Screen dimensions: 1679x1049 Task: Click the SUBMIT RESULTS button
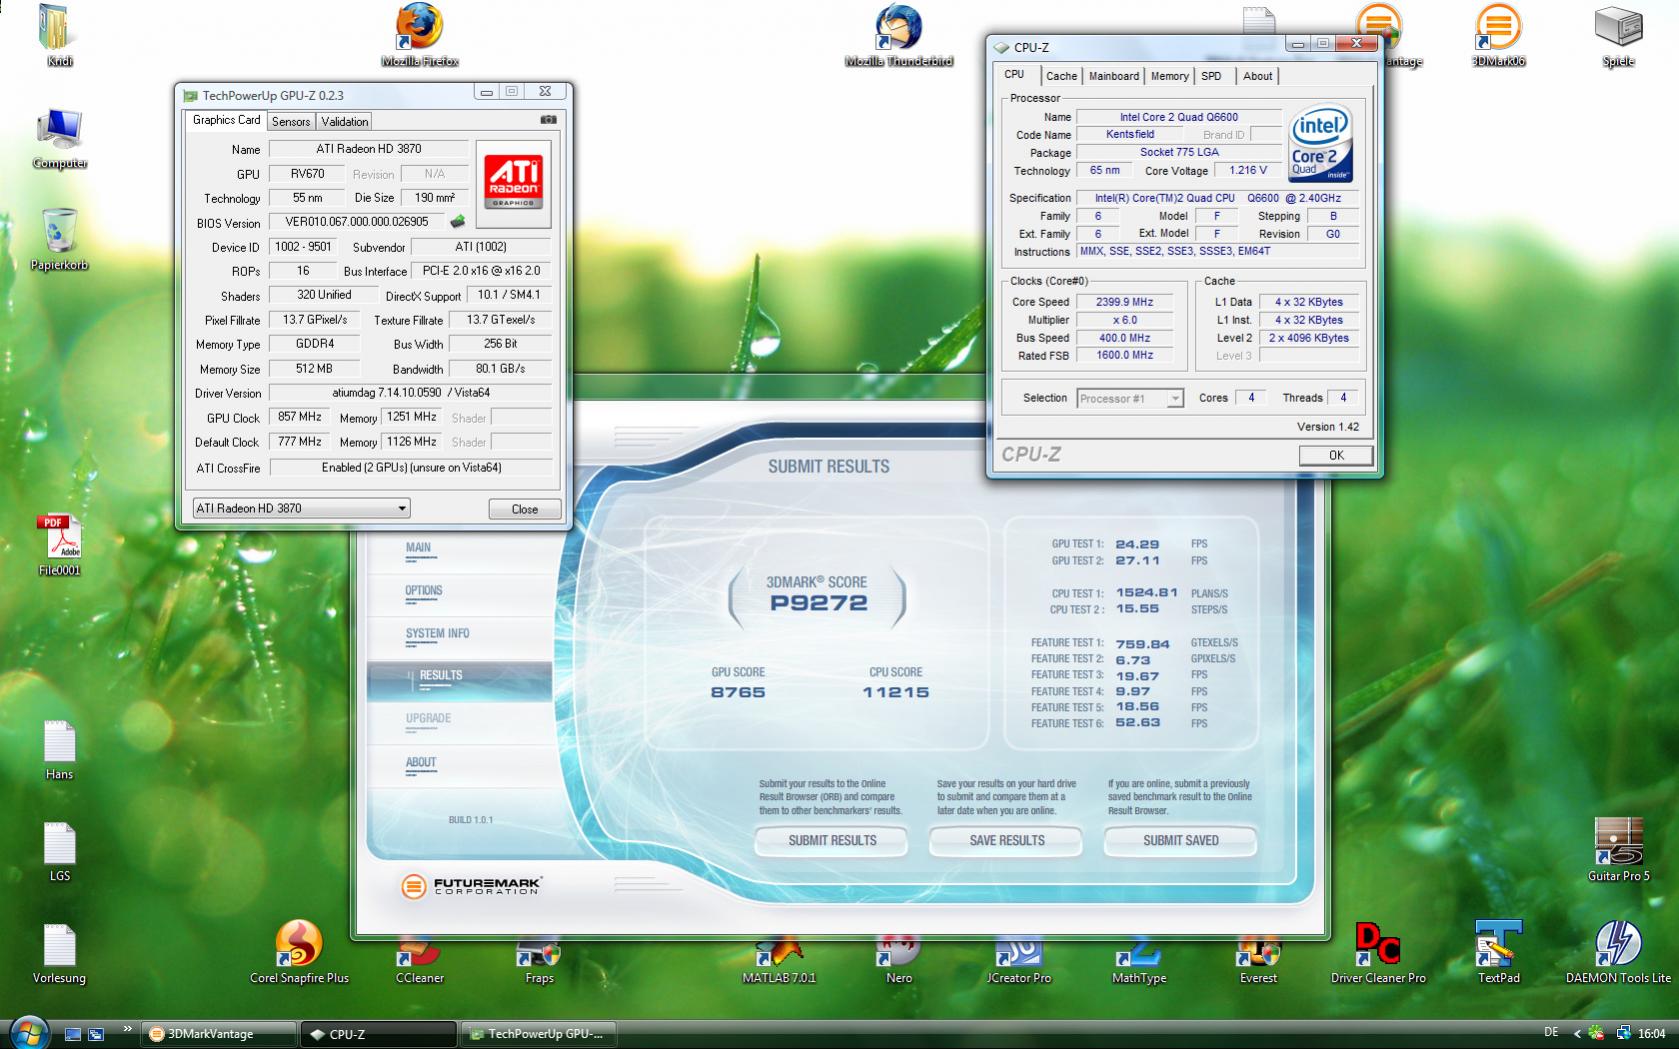pyautogui.click(x=832, y=841)
